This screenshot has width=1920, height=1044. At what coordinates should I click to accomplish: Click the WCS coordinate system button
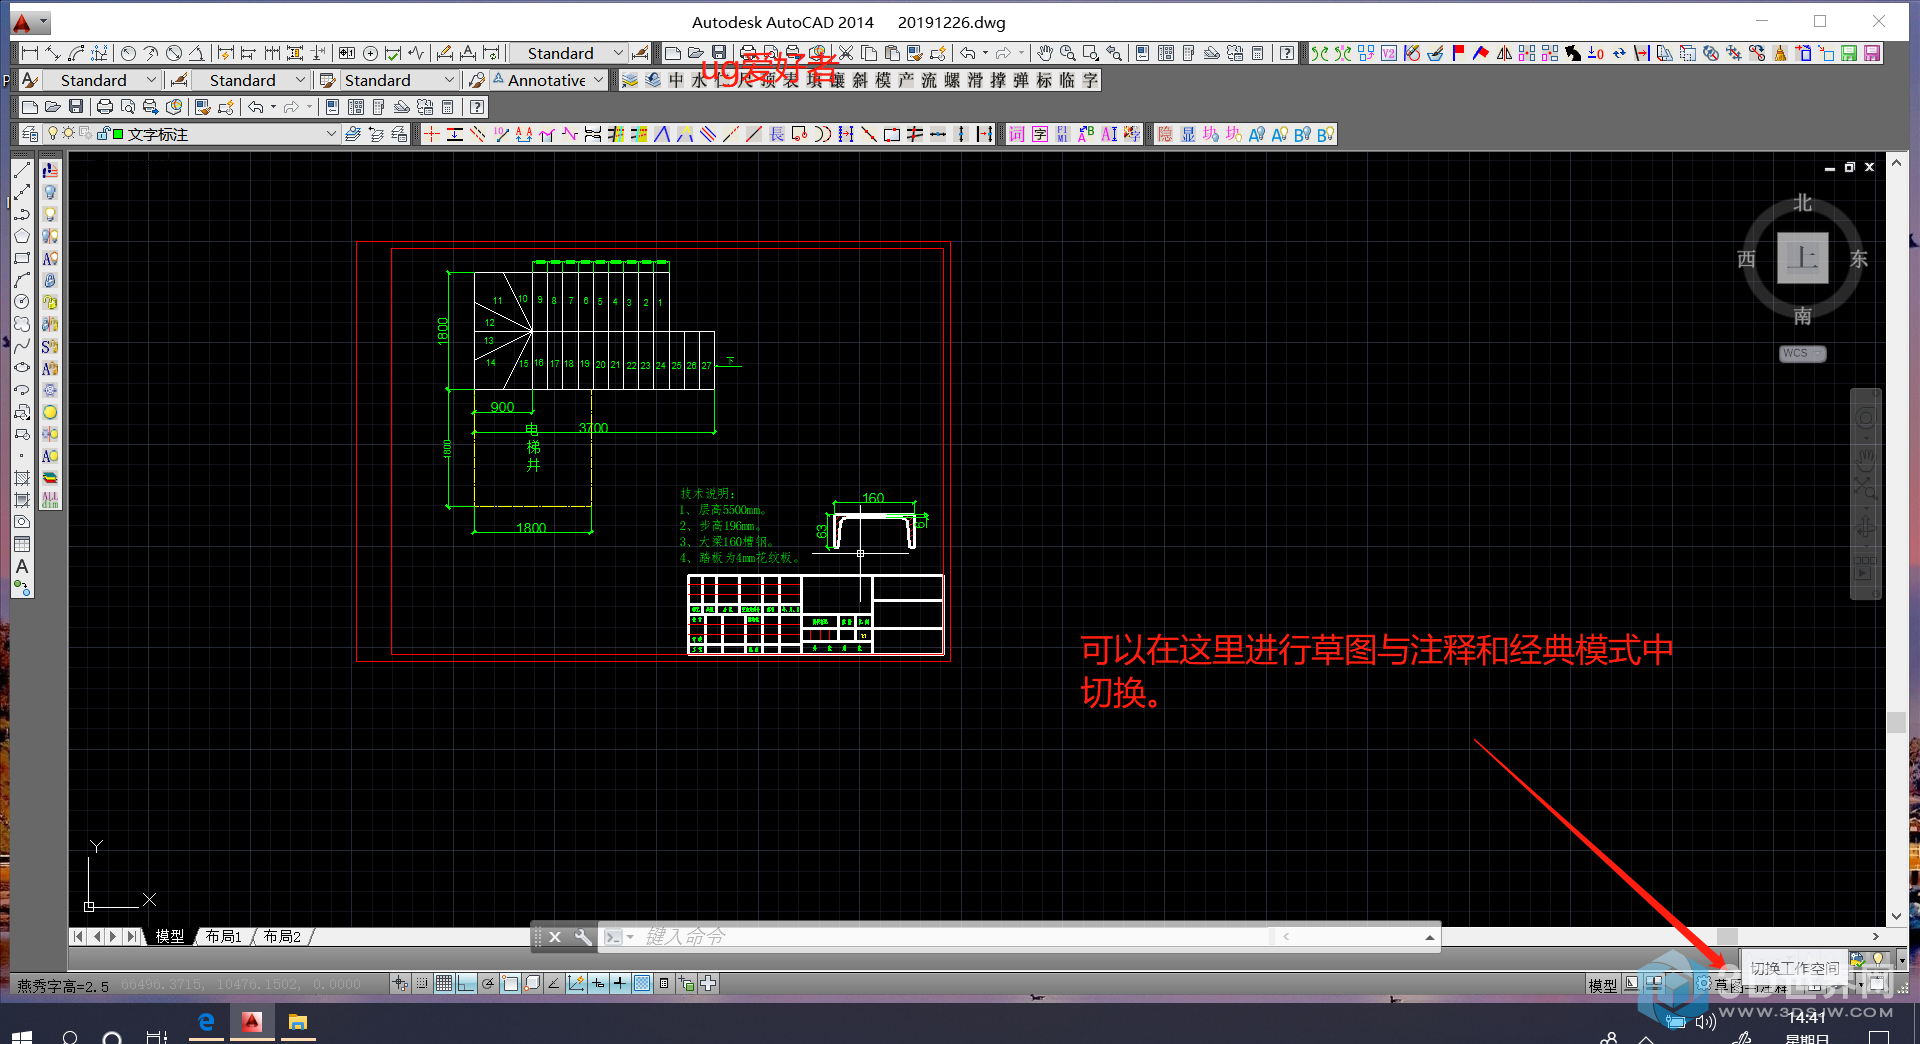[x=1802, y=353]
